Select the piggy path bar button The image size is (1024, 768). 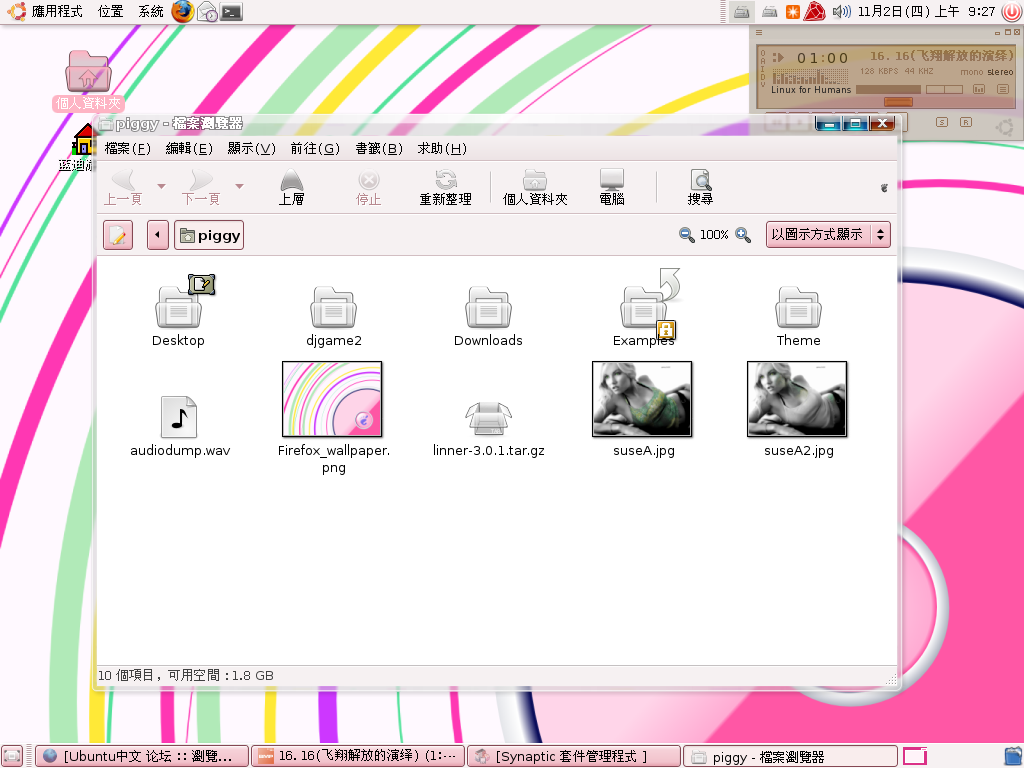click(x=209, y=235)
